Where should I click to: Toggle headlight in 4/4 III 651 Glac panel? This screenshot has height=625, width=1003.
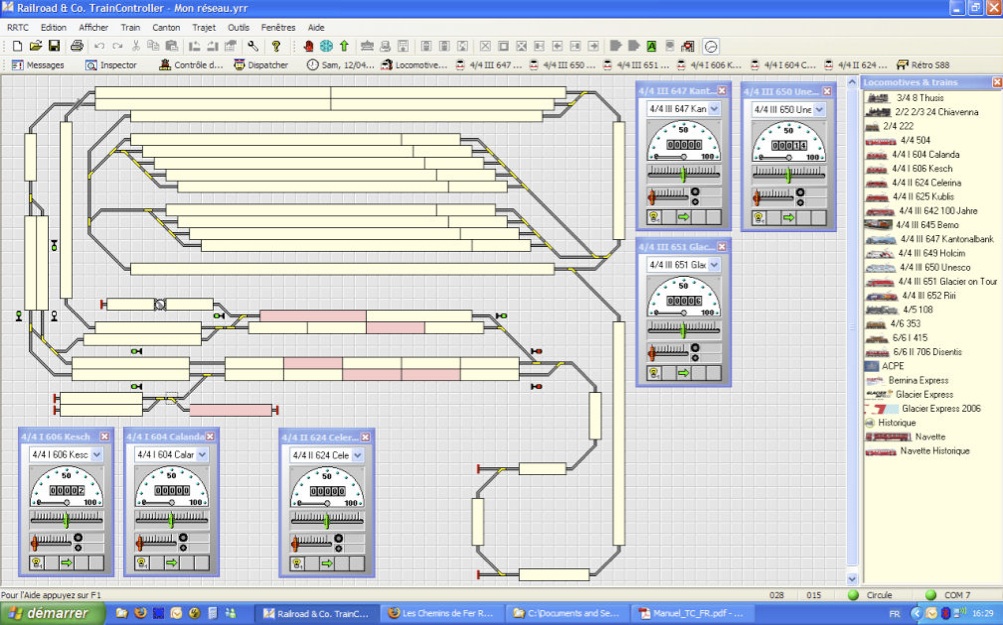[x=654, y=372]
